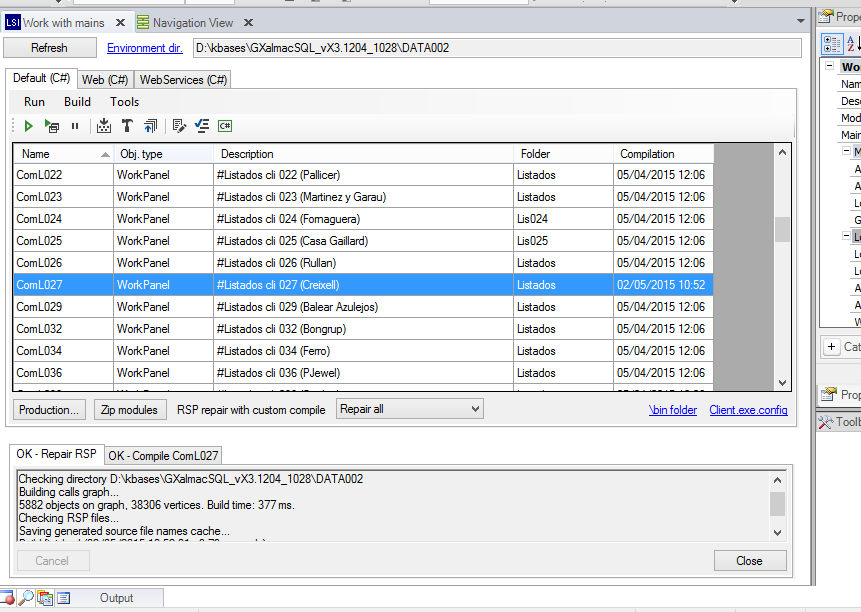
Task: Click the stacked pages upload icon
Action: click(150, 126)
